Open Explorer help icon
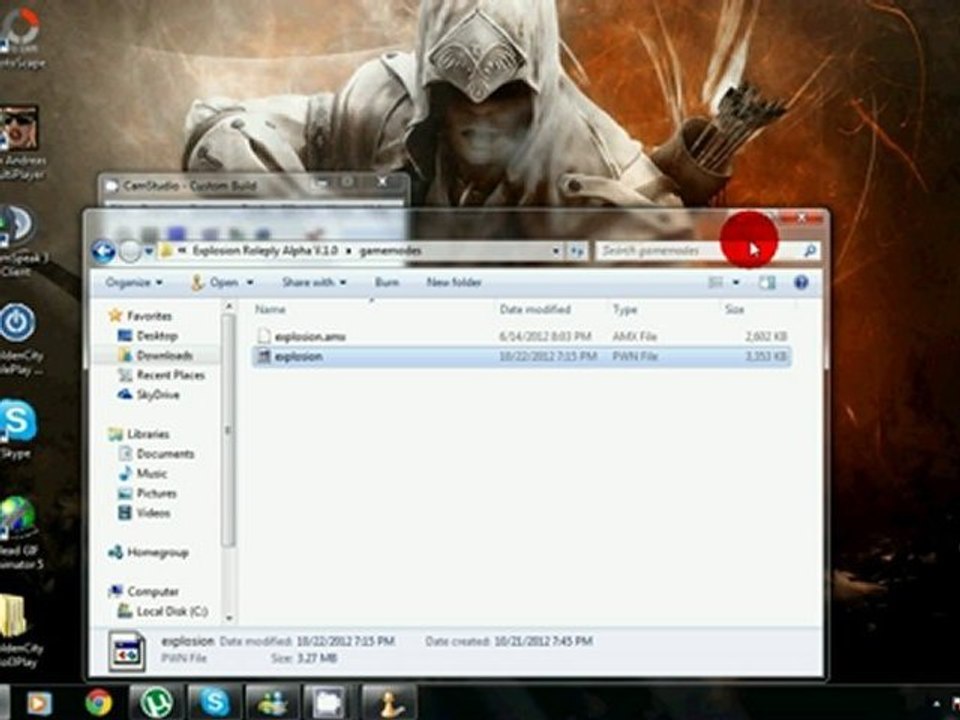 [x=801, y=282]
